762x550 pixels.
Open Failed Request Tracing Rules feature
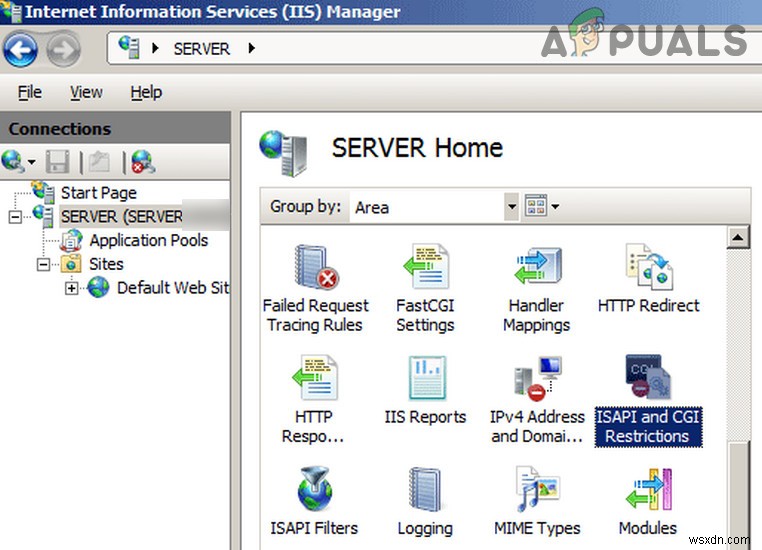[x=315, y=289]
